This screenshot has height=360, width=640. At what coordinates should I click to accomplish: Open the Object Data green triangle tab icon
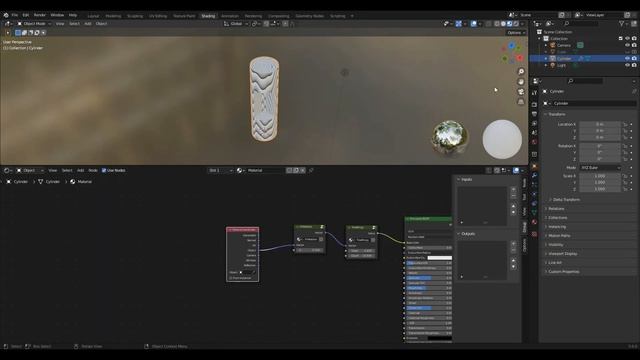pos(534,212)
